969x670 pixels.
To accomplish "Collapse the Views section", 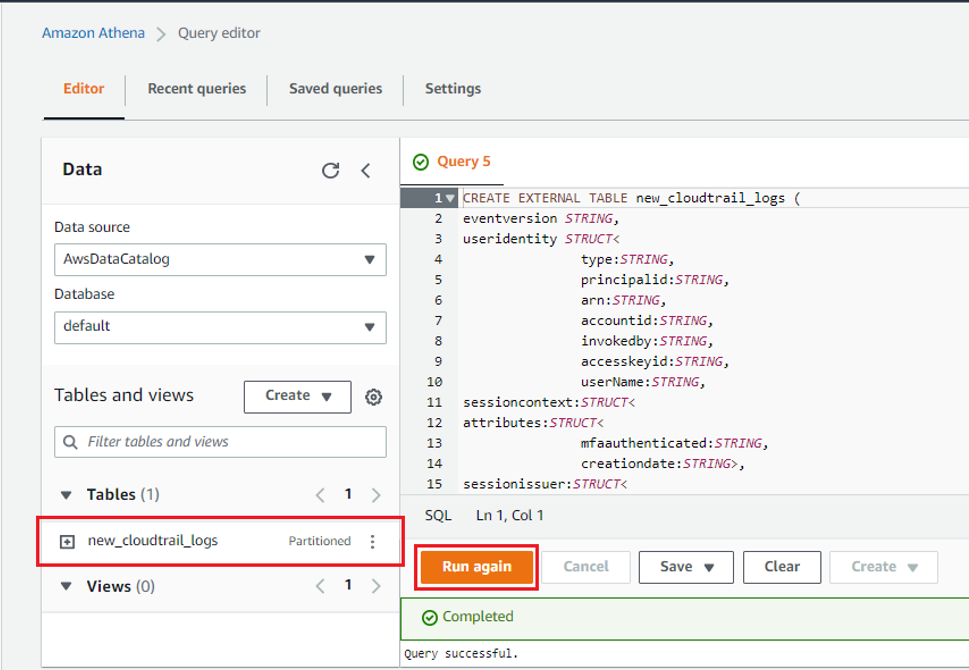I will point(66,586).
